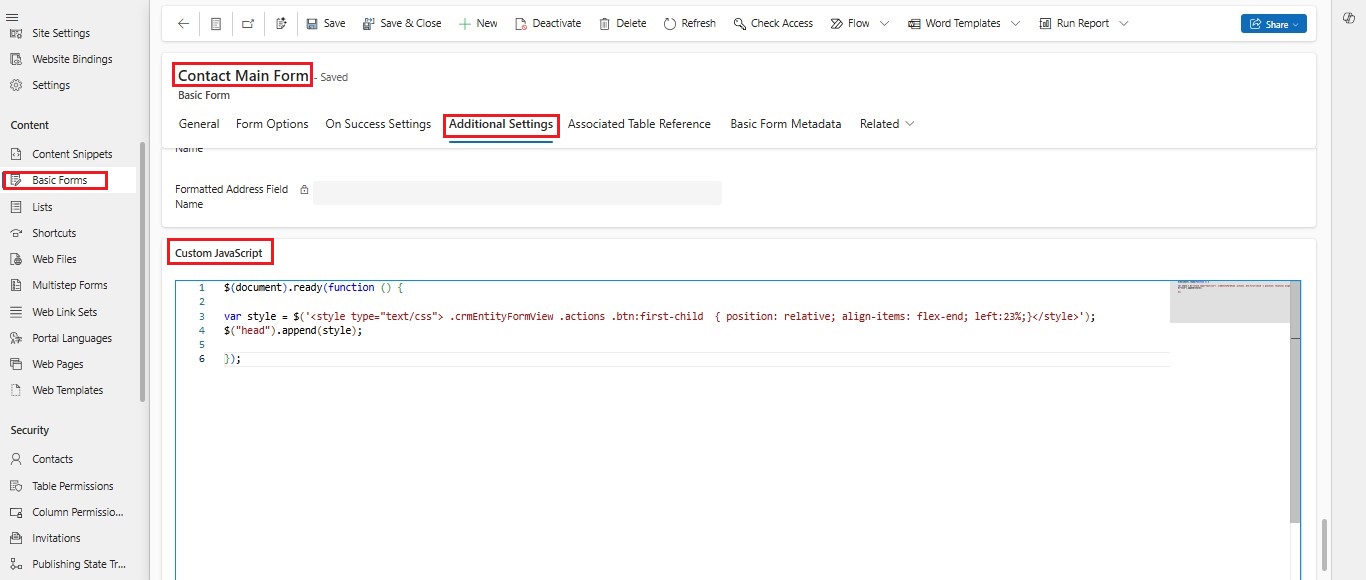Go back using the left arrow icon

click(x=183, y=23)
